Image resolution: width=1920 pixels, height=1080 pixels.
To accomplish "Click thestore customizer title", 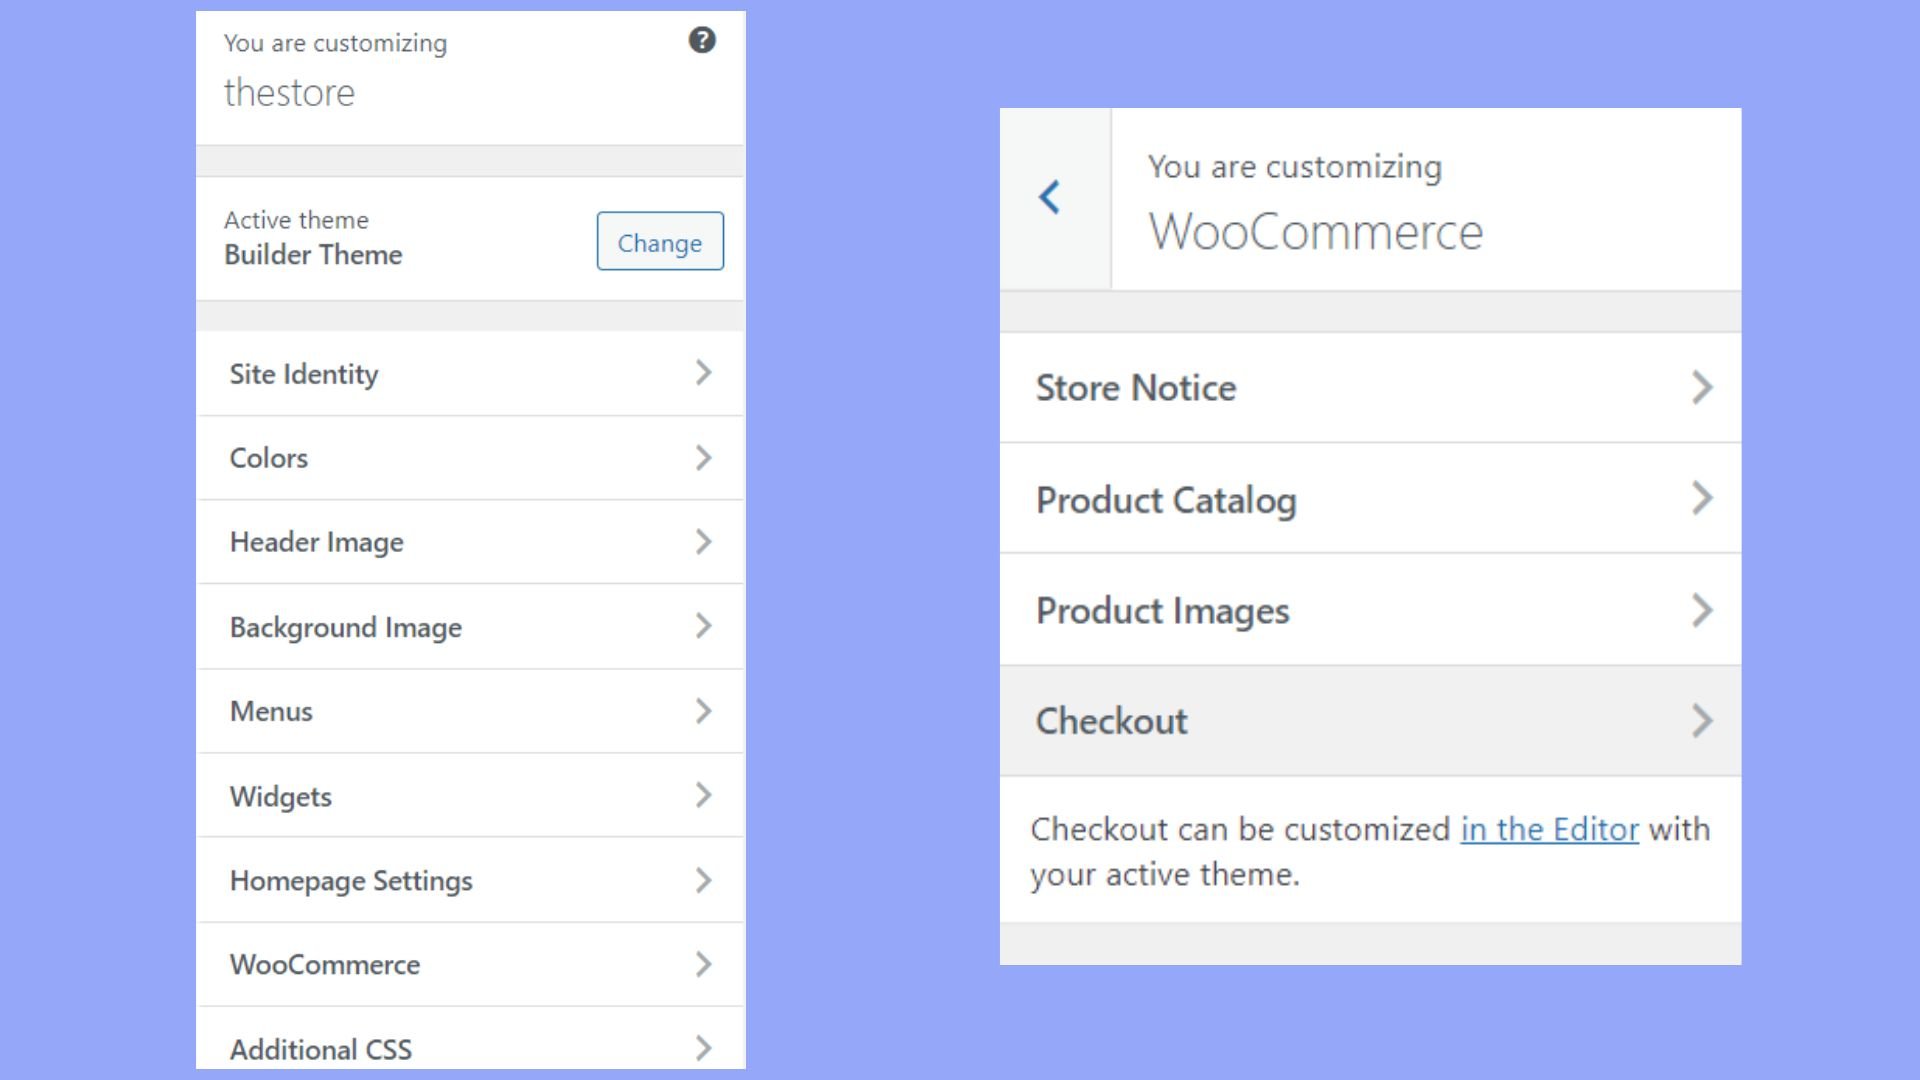I will coord(290,92).
